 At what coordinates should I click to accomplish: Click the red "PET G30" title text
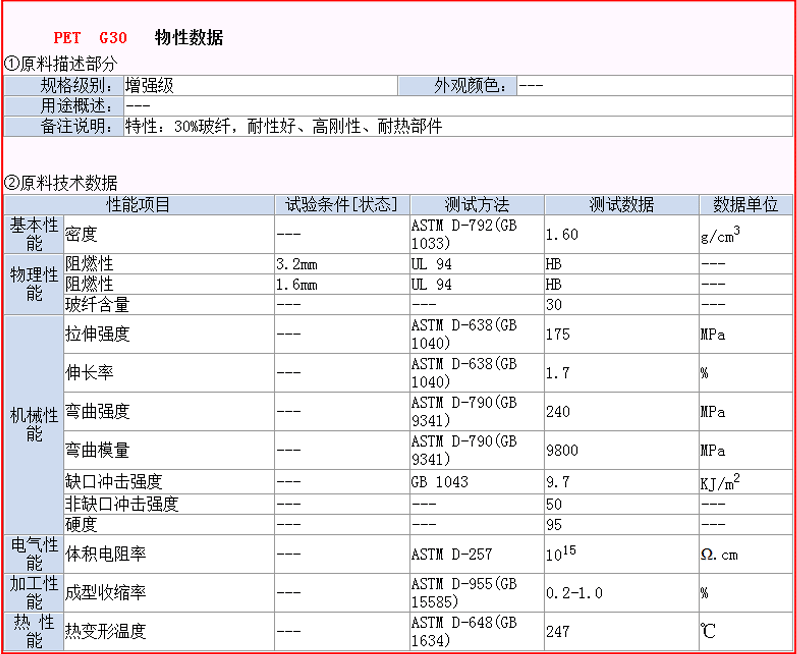[90, 38]
